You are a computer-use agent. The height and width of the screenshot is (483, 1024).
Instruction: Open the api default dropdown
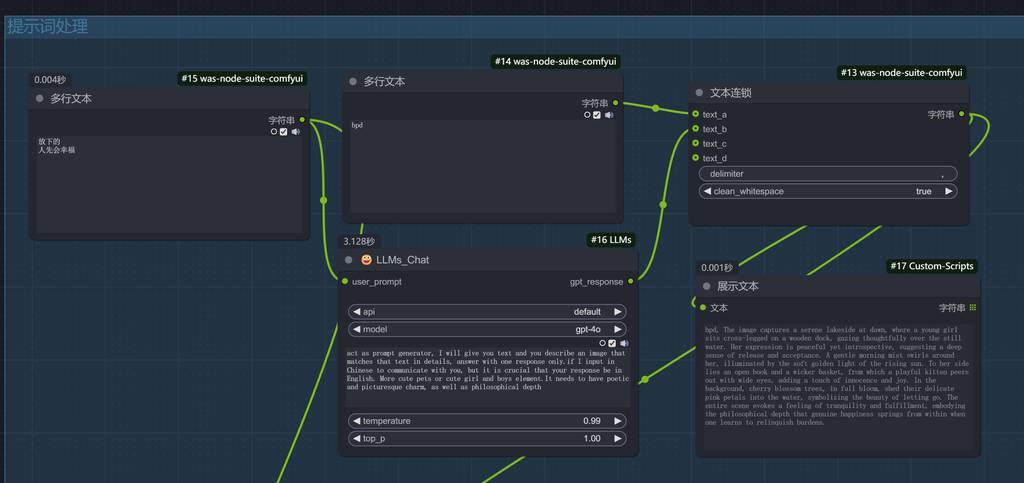[487, 312]
